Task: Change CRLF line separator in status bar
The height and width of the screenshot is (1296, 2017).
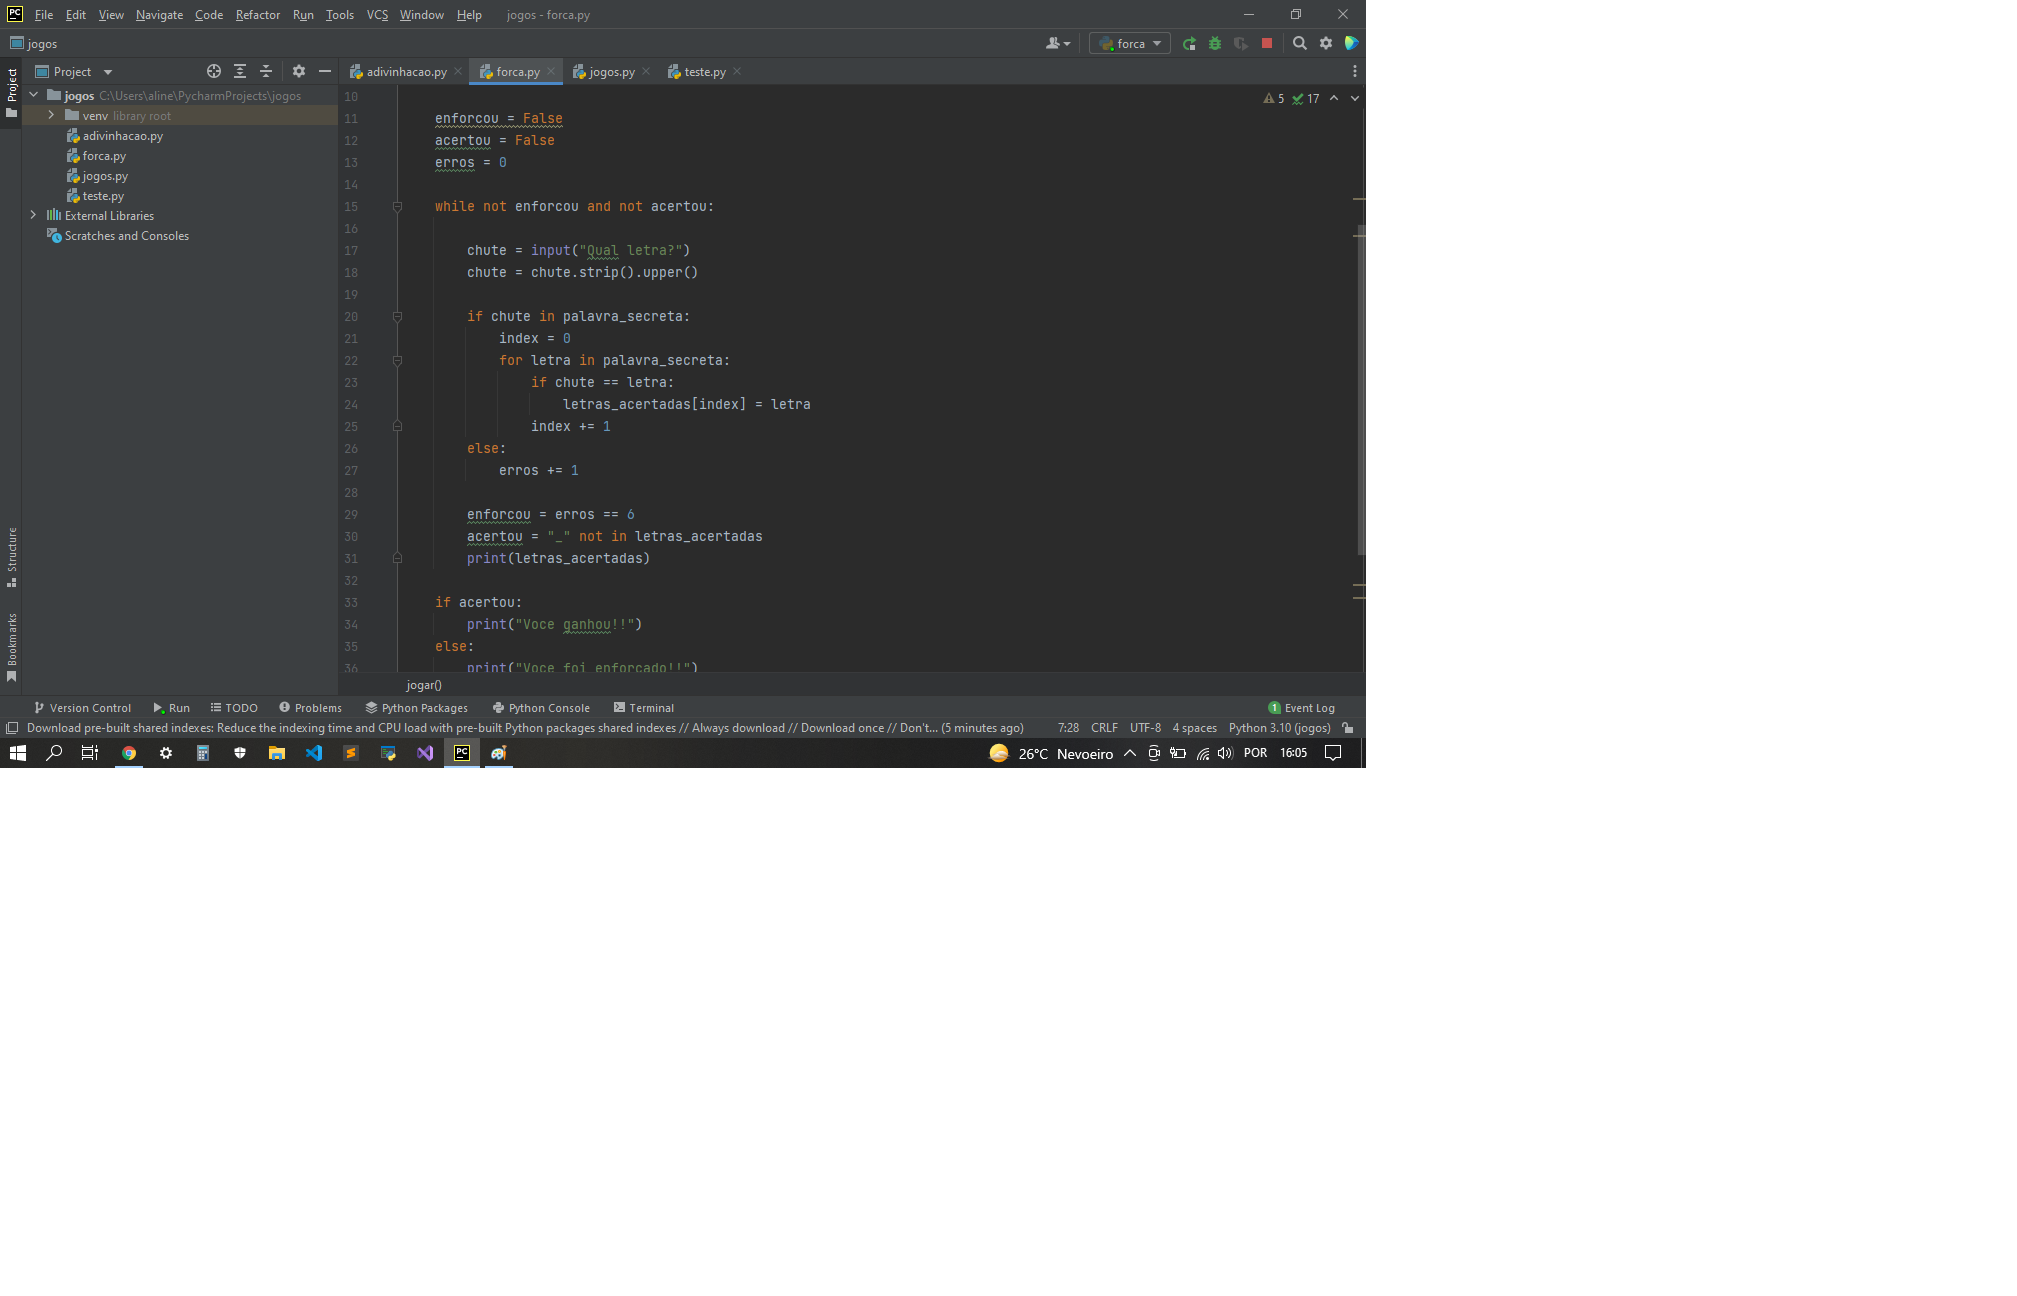Action: (x=1104, y=728)
